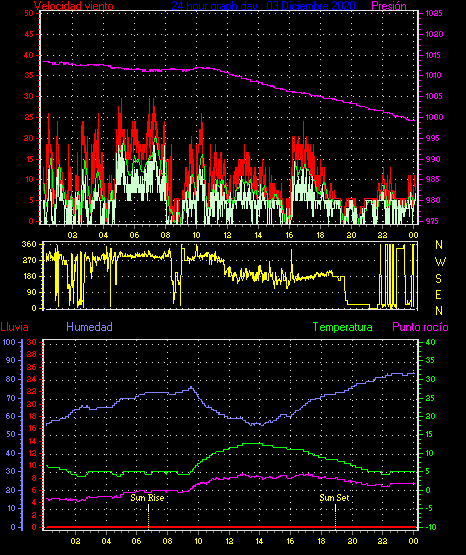Click the Presión legend label
466x555 pixels.
pyautogui.click(x=389, y=6)
